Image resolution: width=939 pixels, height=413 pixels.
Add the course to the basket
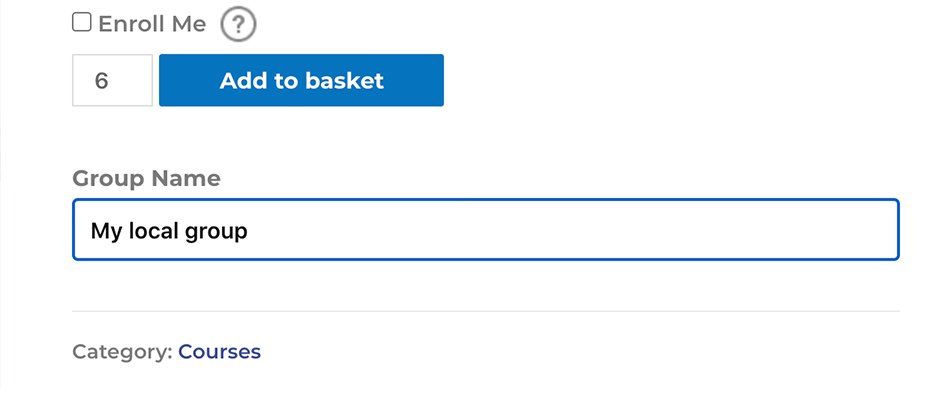pyautogui.click(x=301, y=81)
